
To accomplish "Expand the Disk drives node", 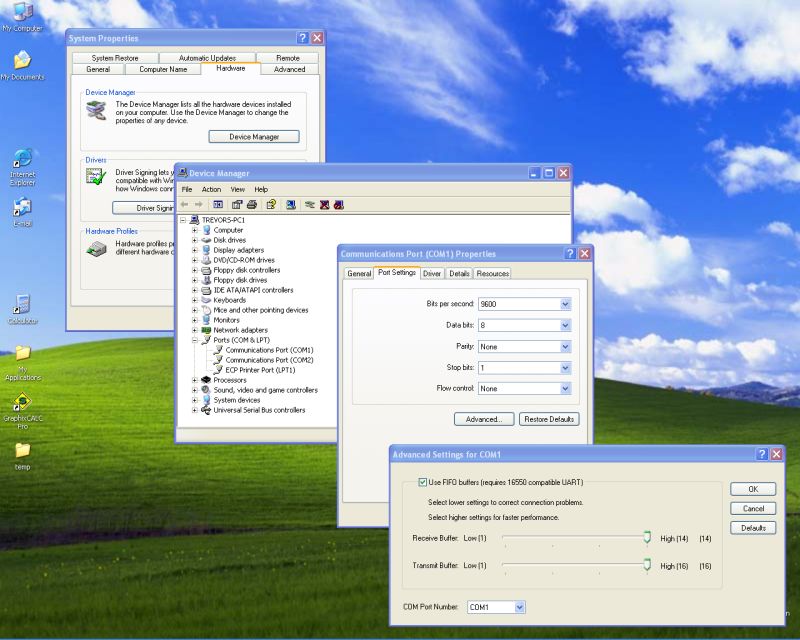I will (x=194, y=240).
